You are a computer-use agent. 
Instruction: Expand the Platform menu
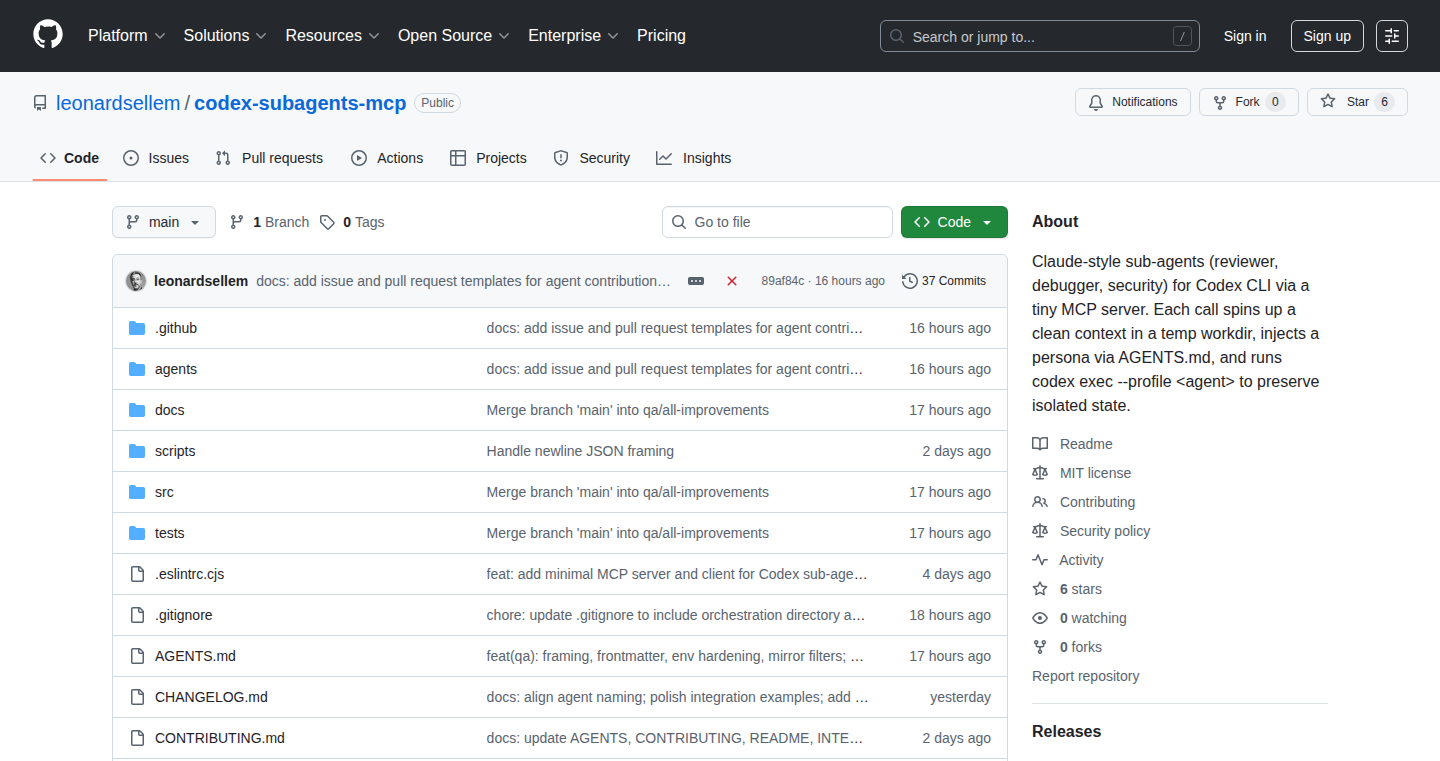coord(125,35)
